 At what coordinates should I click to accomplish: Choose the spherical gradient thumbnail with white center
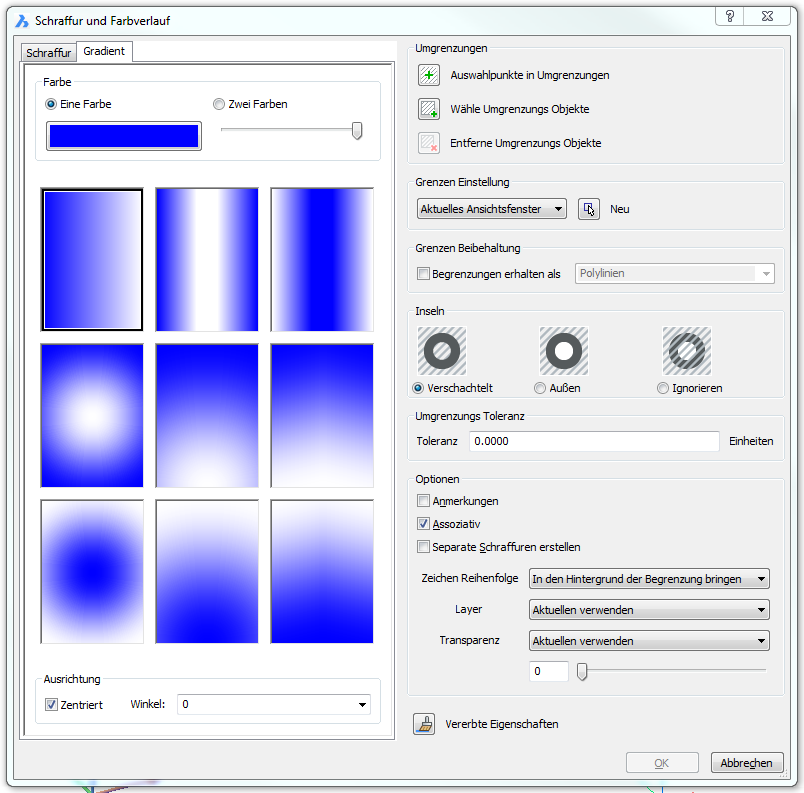tap(92, 415)
